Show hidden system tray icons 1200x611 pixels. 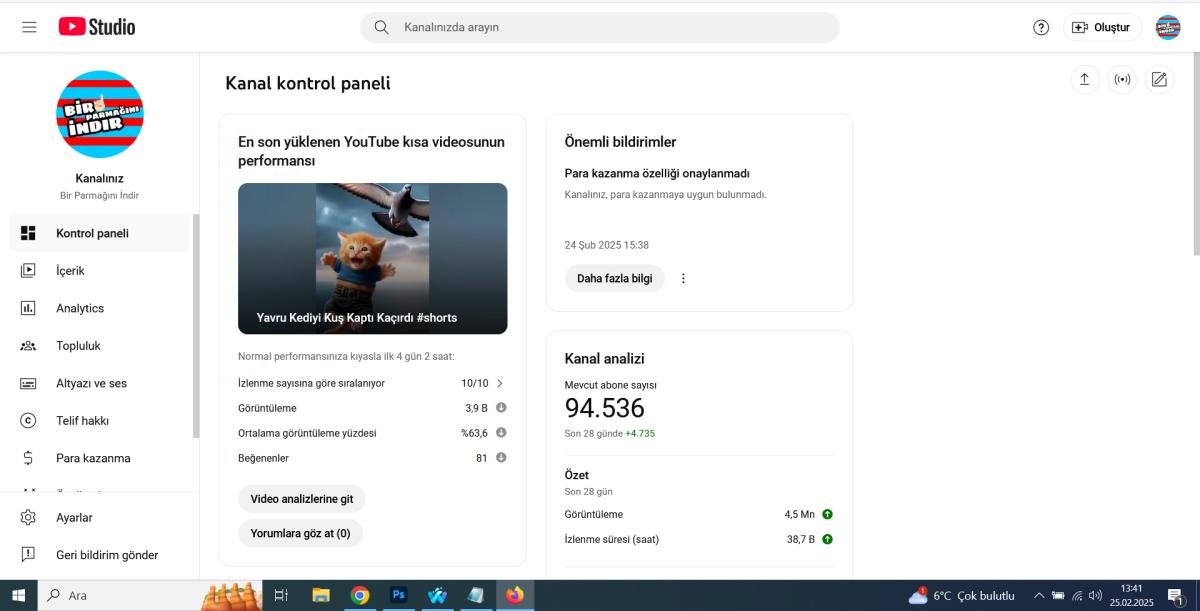(1039, 595)
